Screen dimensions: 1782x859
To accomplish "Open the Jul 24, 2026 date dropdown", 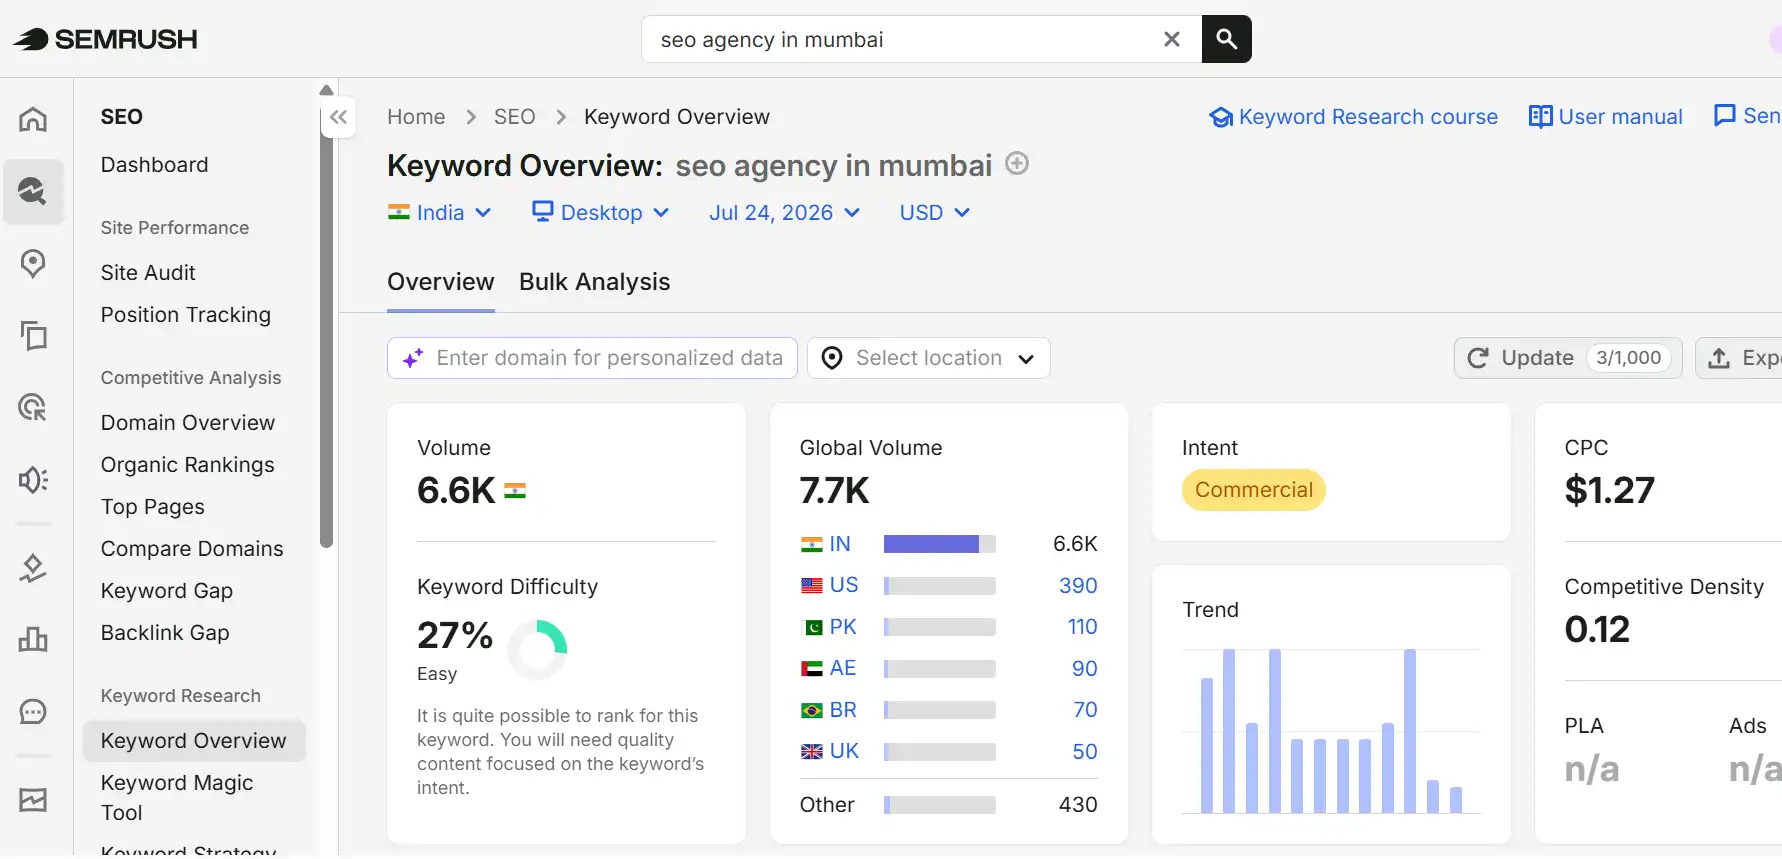I will pos(784,213).
